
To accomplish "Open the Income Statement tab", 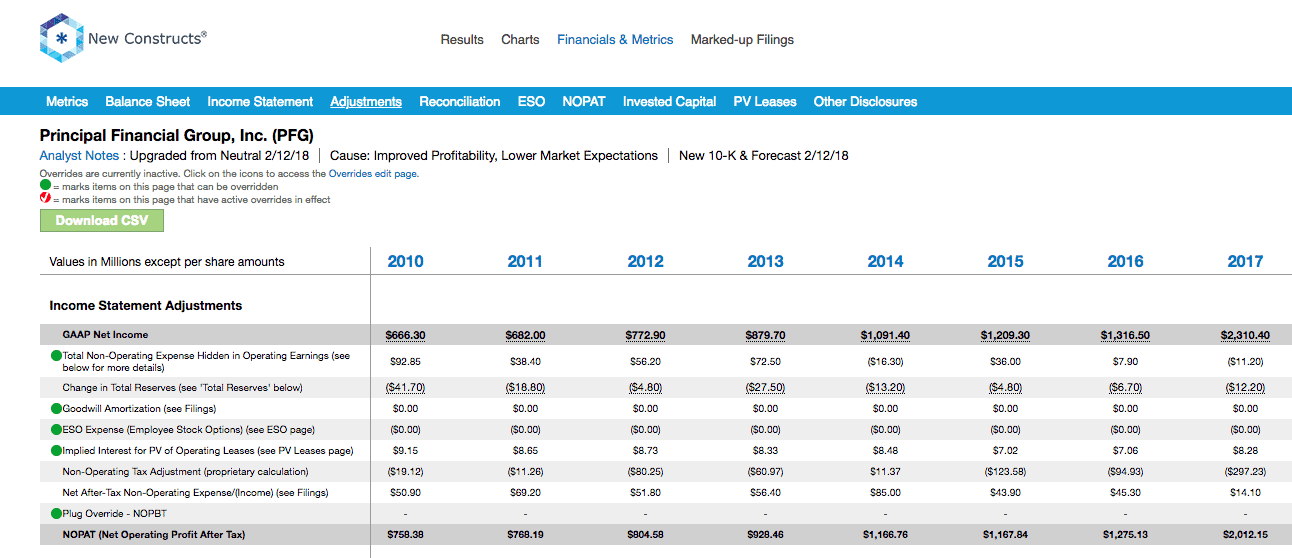I will pos(260,101).
